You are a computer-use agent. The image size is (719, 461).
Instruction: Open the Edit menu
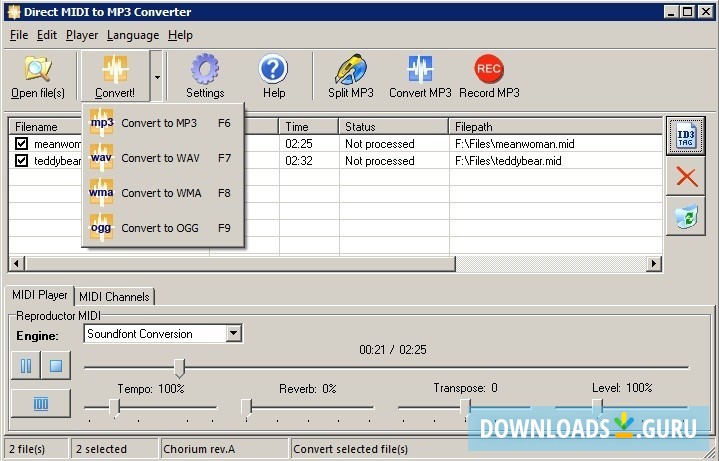pyautogui.click(x=47, y=35)
